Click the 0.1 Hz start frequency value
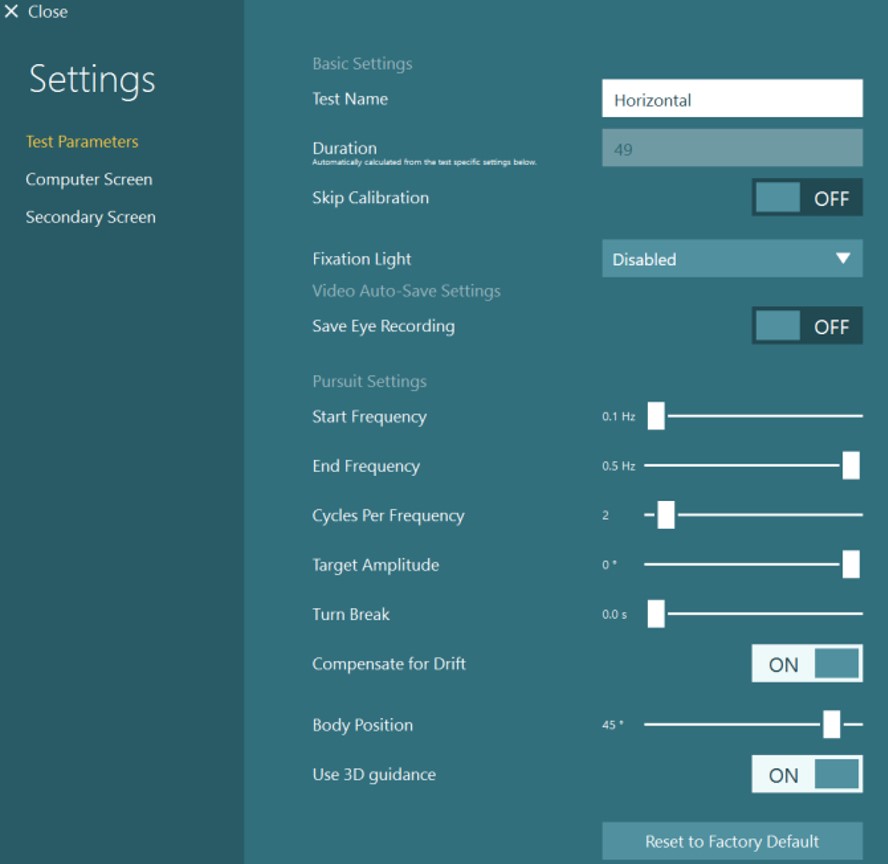Screen dimensions: 888x864 [618, 417]
